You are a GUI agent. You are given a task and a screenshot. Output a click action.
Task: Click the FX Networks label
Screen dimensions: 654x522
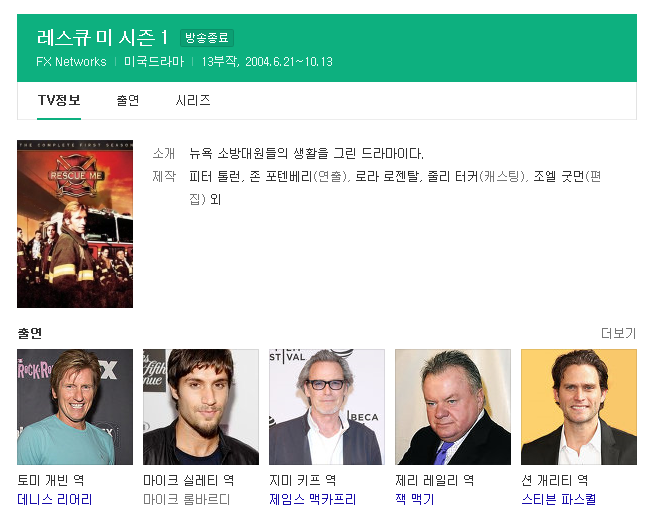pos(71,62)
